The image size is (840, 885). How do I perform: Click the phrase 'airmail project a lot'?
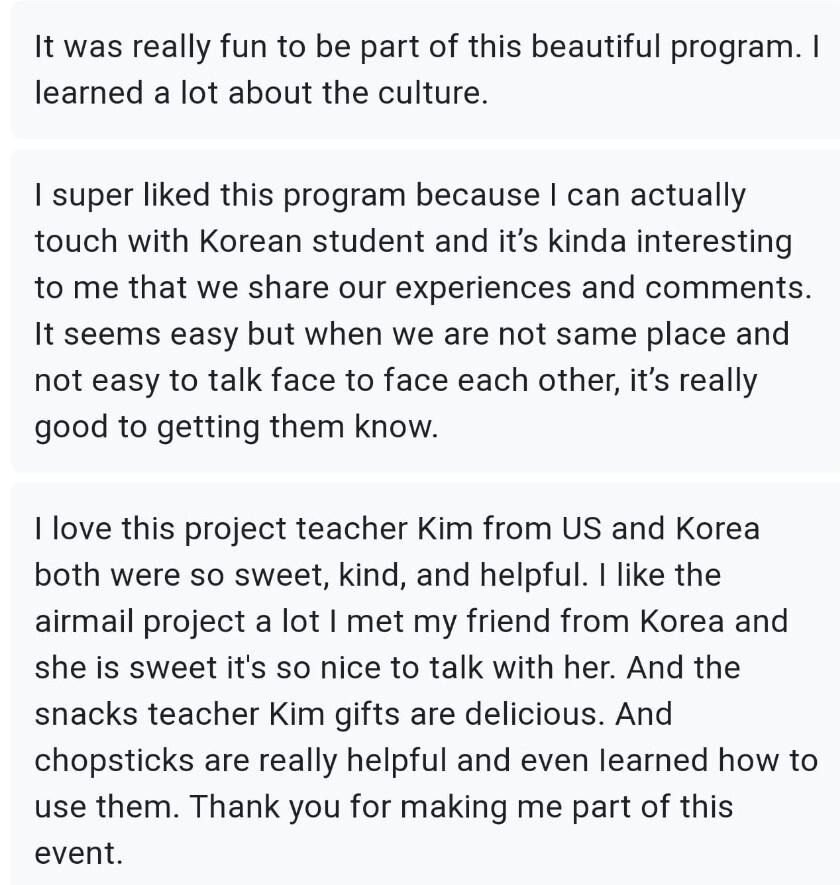[x=170, y=621]
